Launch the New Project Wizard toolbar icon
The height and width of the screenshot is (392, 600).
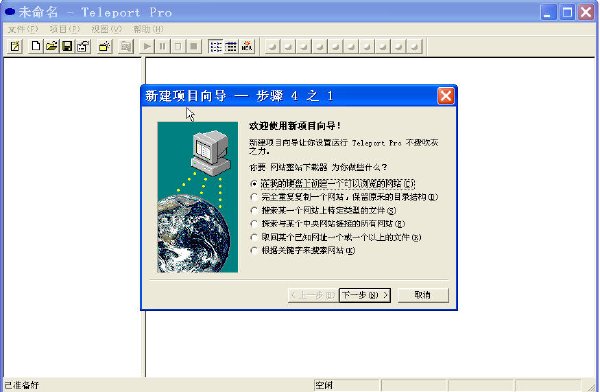[x=15, y=46]
